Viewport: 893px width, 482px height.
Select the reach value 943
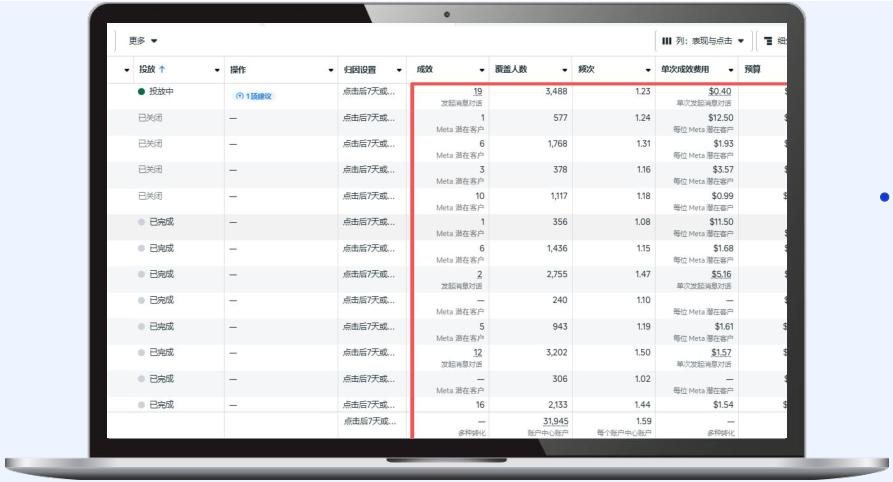[560, 326]
